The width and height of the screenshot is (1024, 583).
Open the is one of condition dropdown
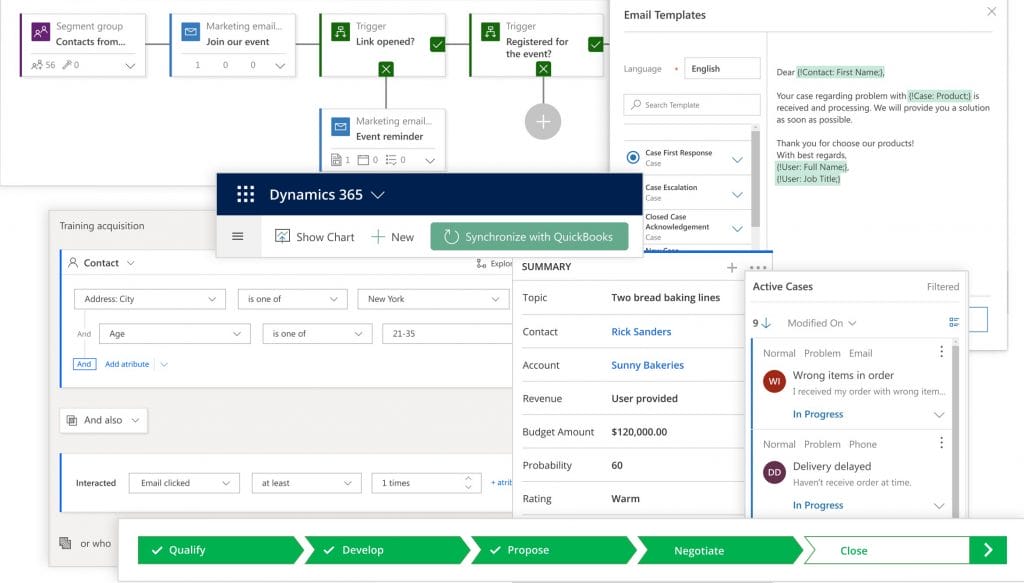click(x=292, y=298)
